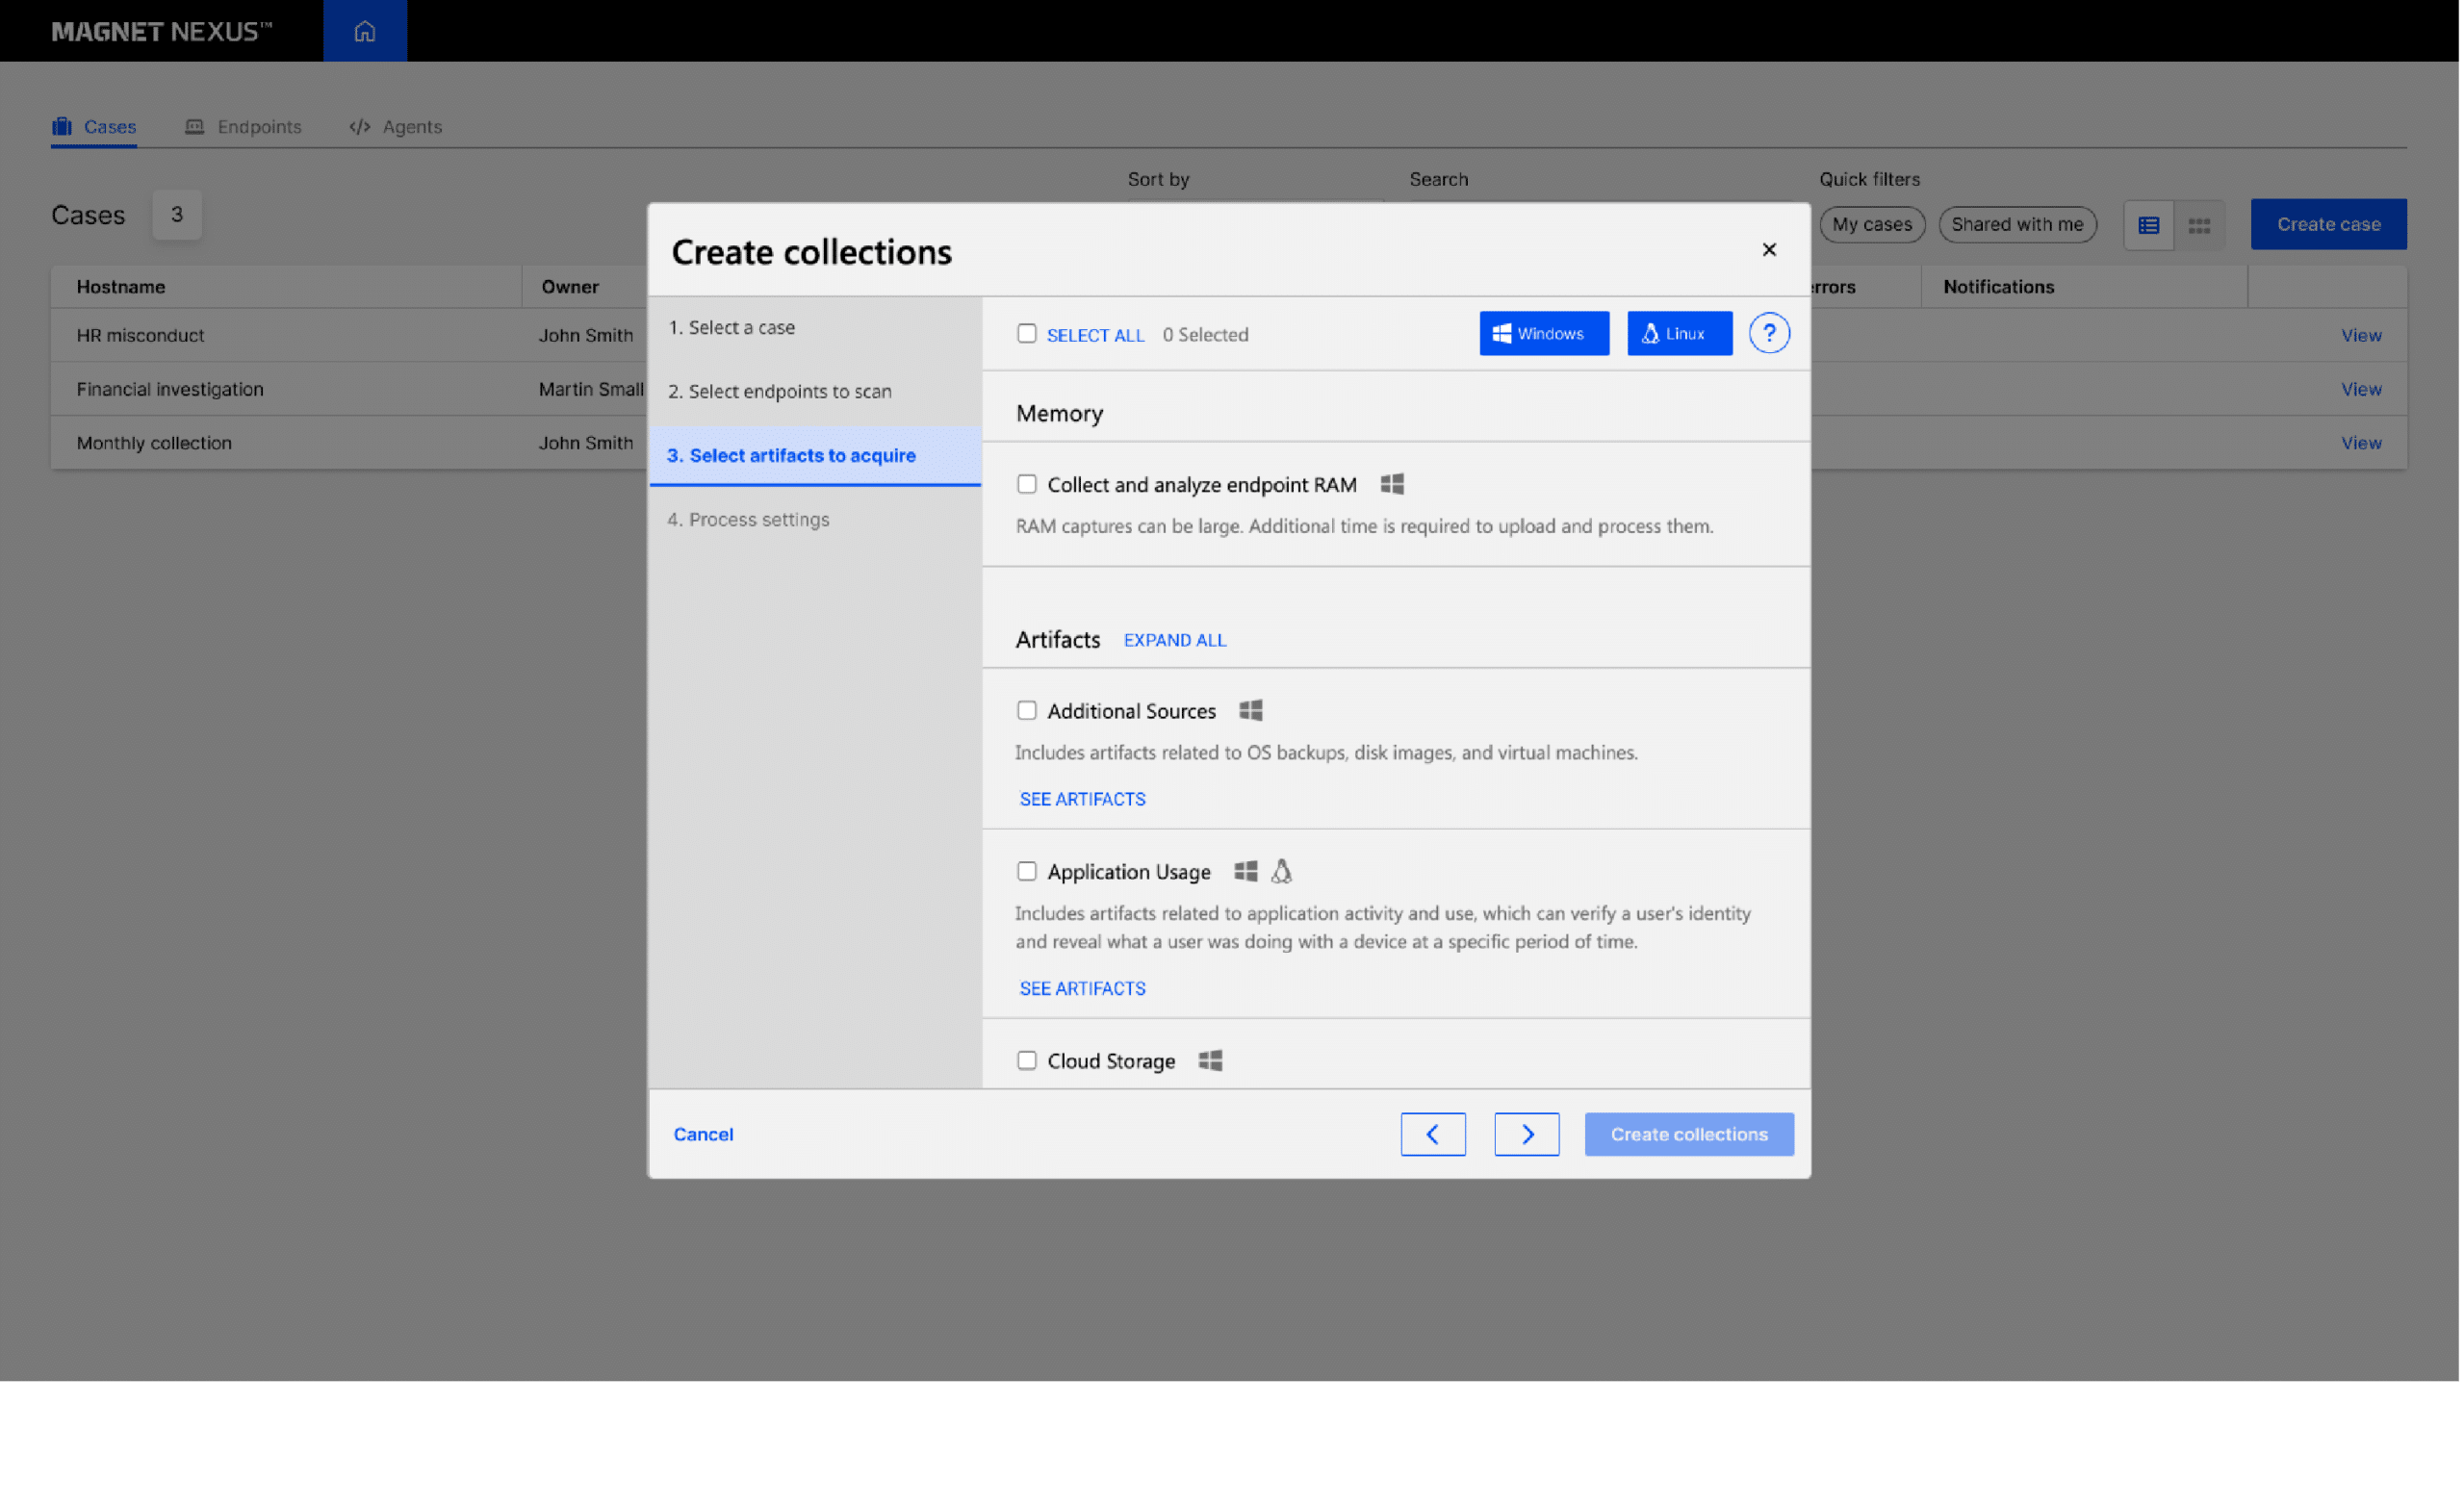Viewport: 2464px width, 1506px height.
Task: Go to previous step with left arrow
Action: point(1432,1134)
